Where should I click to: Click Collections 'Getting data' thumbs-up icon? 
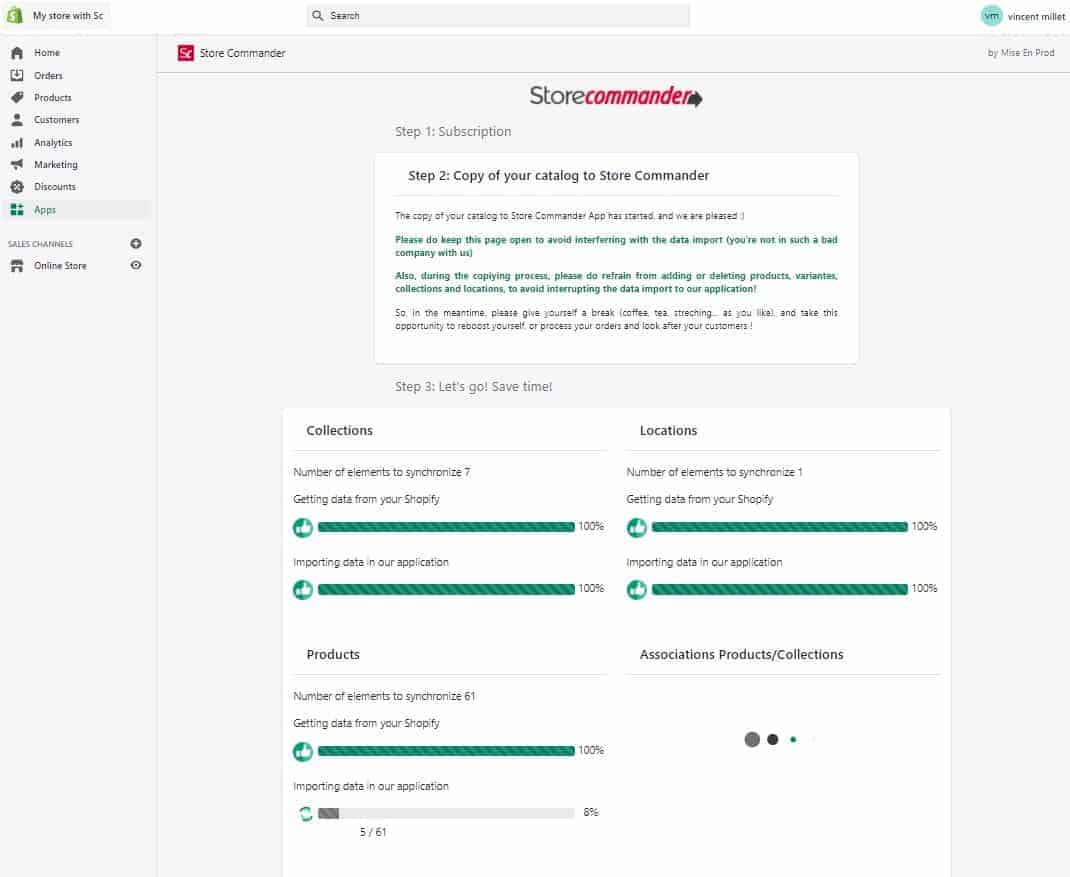pos(303,527)
